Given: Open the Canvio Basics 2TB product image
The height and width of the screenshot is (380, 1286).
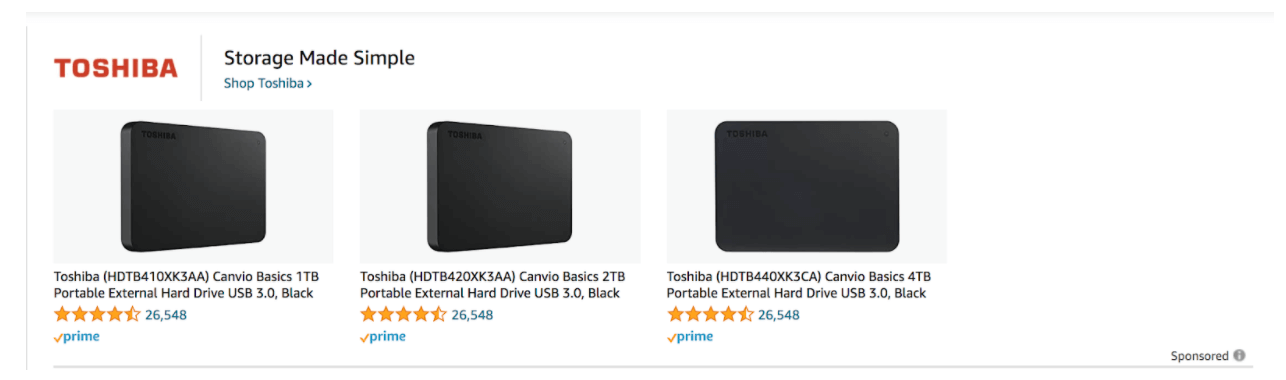Looking at the screenshot, I should tap(500, 186).
